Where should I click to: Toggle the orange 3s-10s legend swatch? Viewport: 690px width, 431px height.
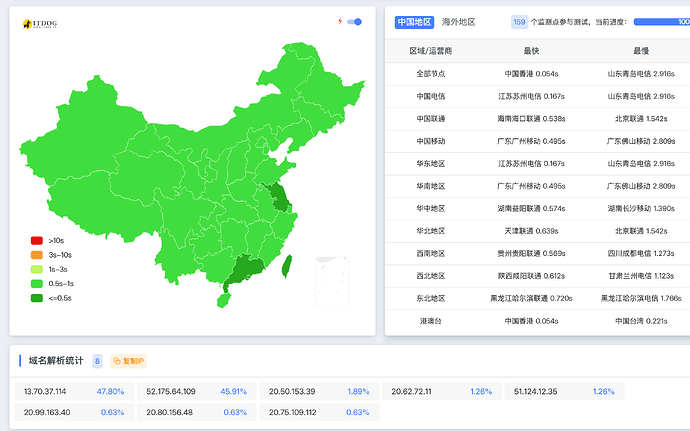pyautogui.click(x=37, y=254)
